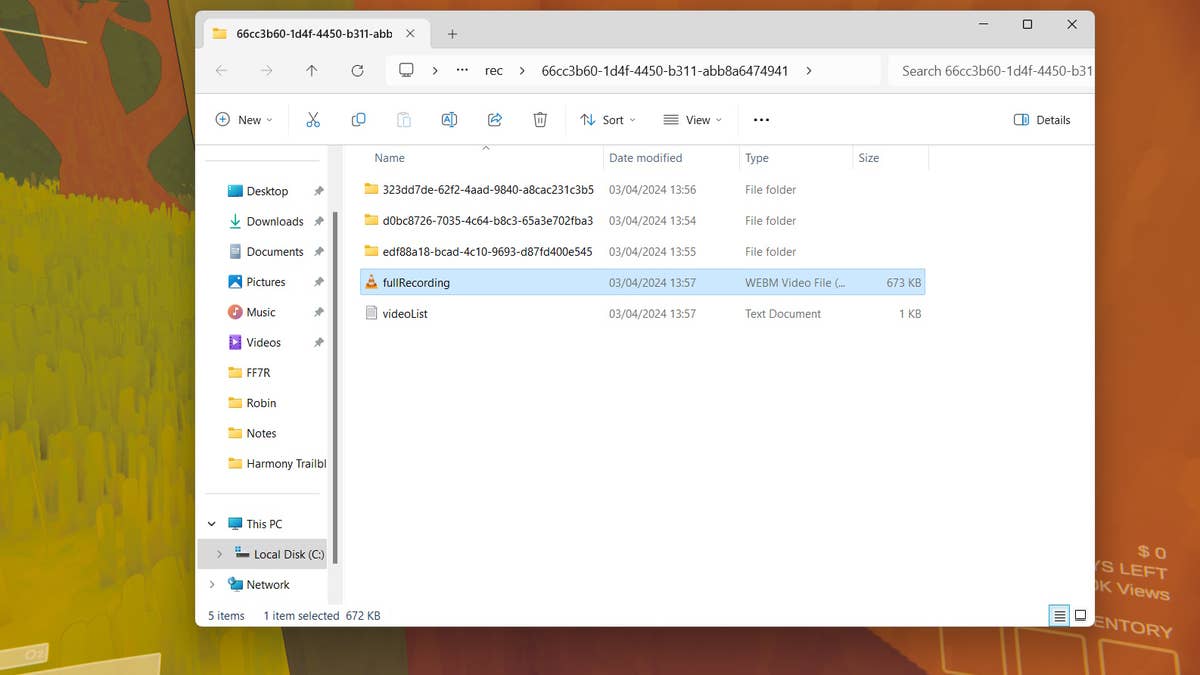
Task: Click the Cut scissors icon
Action: [x=313, y=120]
